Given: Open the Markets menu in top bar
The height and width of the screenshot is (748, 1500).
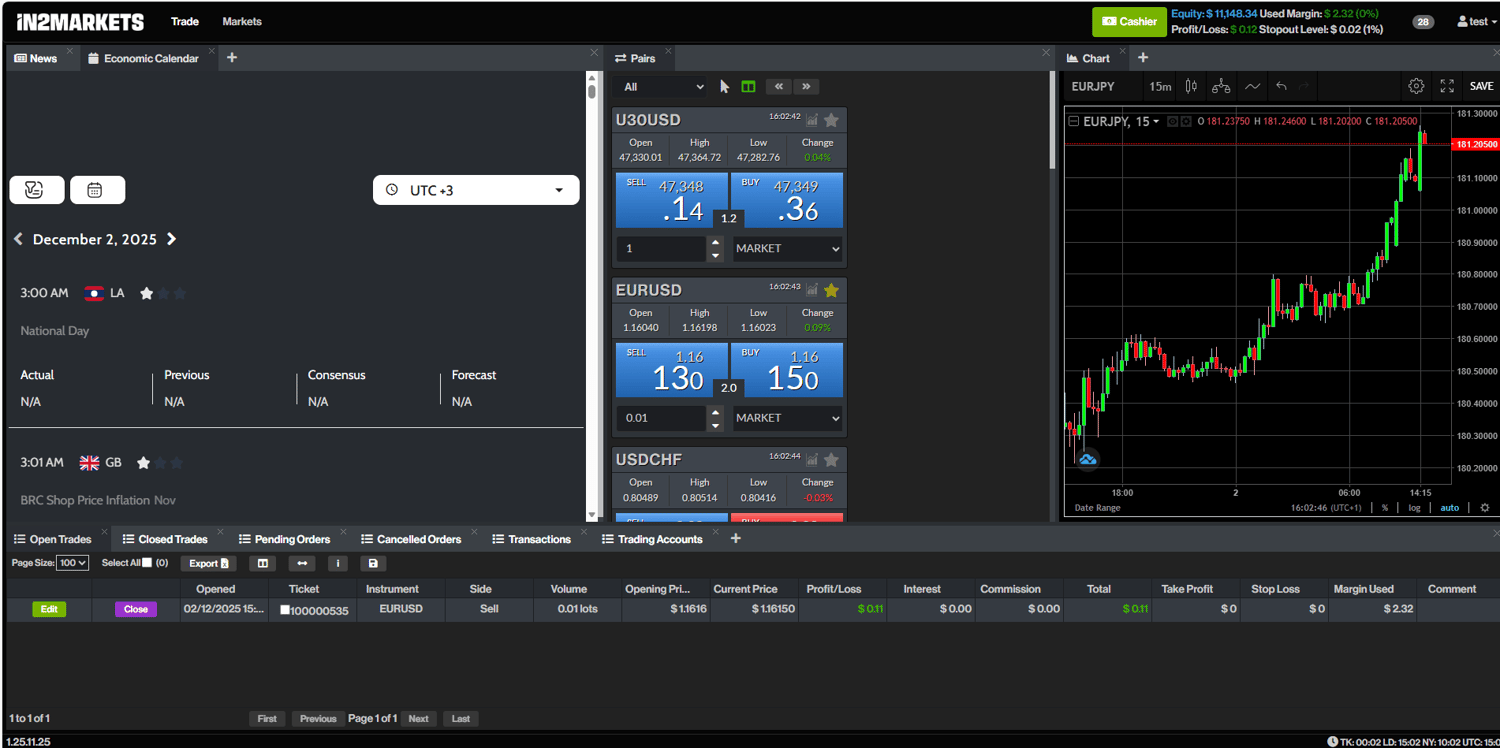Looking at the screenshot, I should [242, 21].
